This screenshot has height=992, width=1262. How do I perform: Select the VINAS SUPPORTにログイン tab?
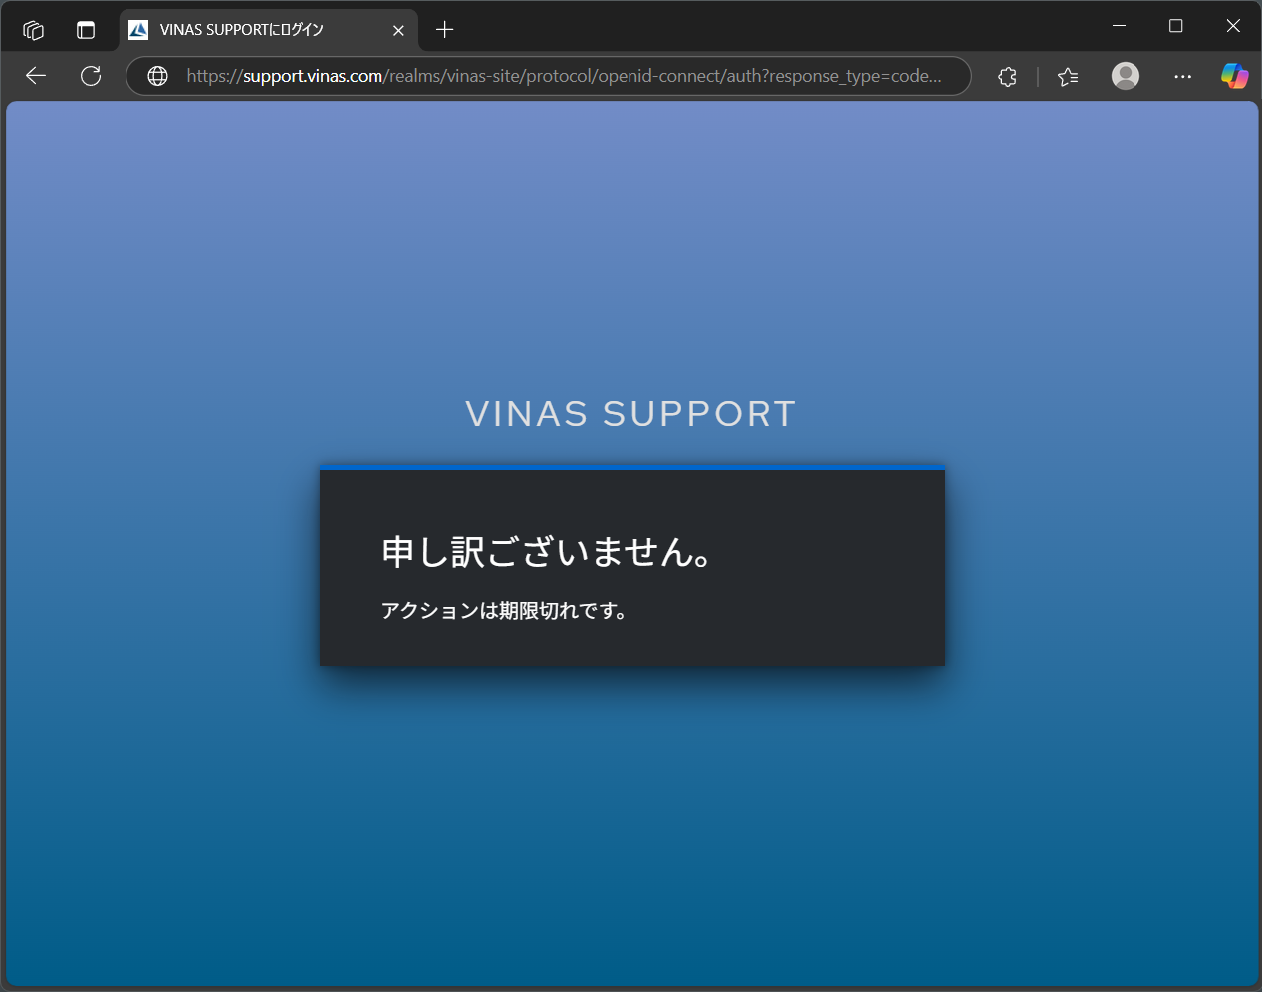pyautogui.click(x=268, y=30)
